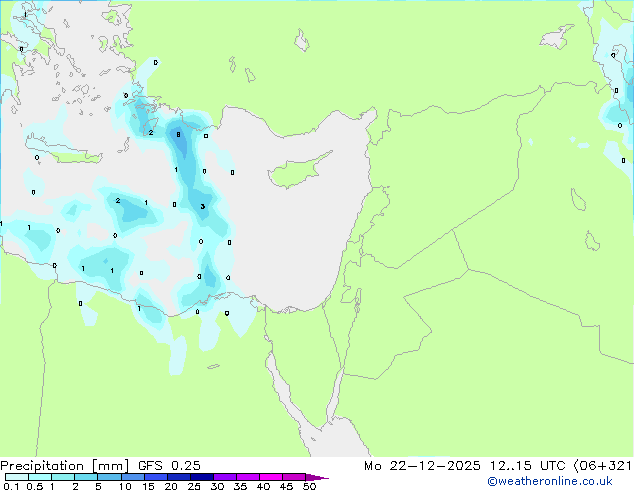634x490 pixels.
Task: Click the '0.1' legend scale number
Action: [x=11, y=486]
